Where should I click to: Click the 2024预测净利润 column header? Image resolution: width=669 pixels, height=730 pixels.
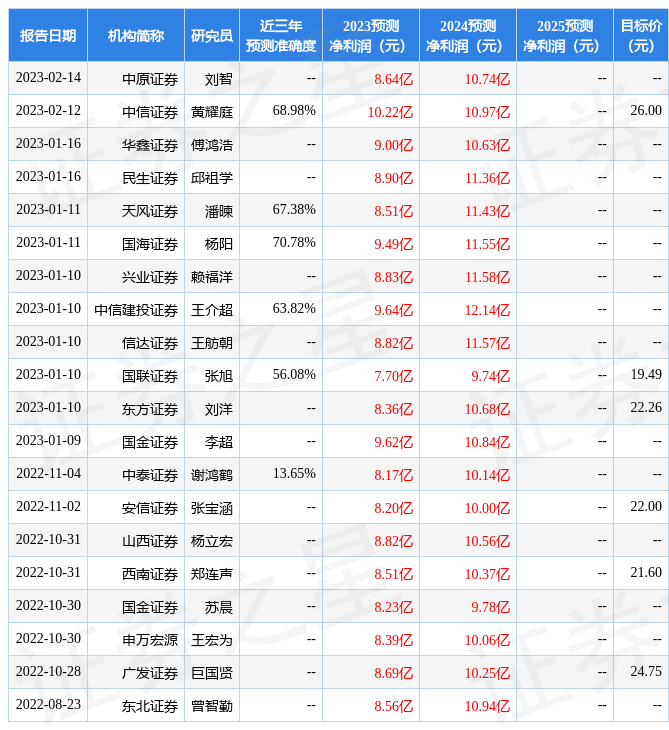(467, 35)
